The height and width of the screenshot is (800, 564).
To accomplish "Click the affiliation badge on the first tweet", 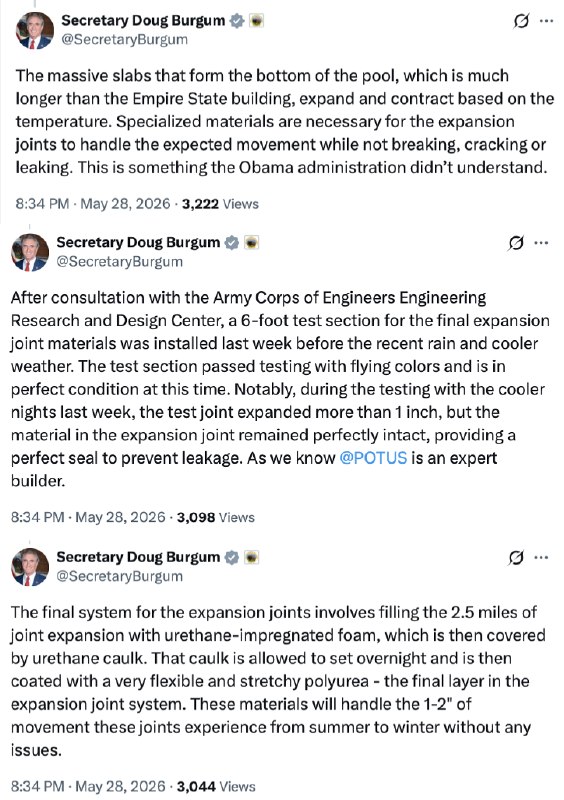I will click(257, 21).
